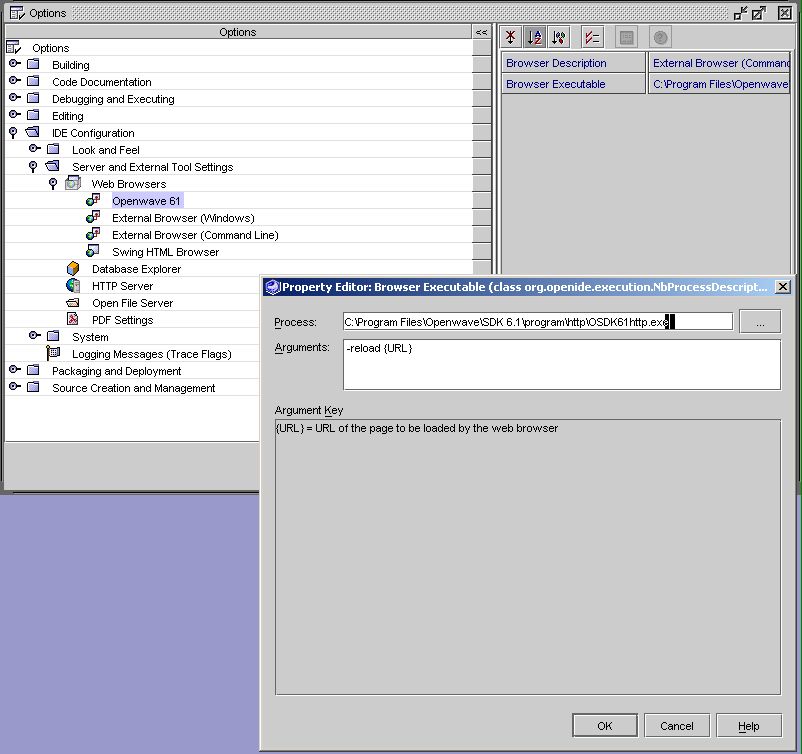The image size is (802, 754).
Task: Expand the Debugging and Executing node
Action: (x=14, y=97)
